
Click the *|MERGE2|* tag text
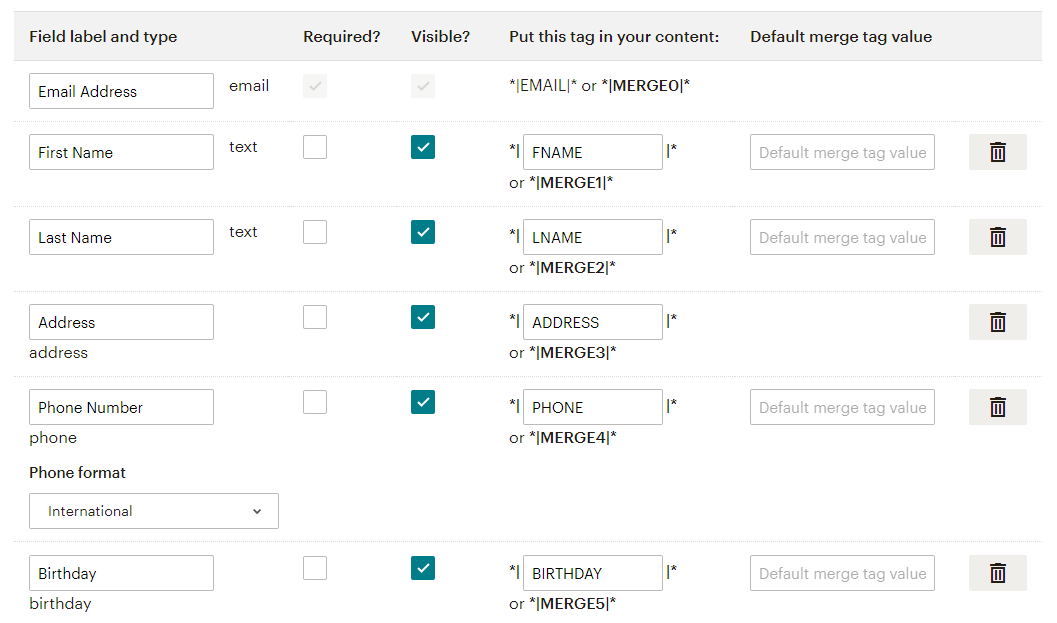(x=572, y=268)
